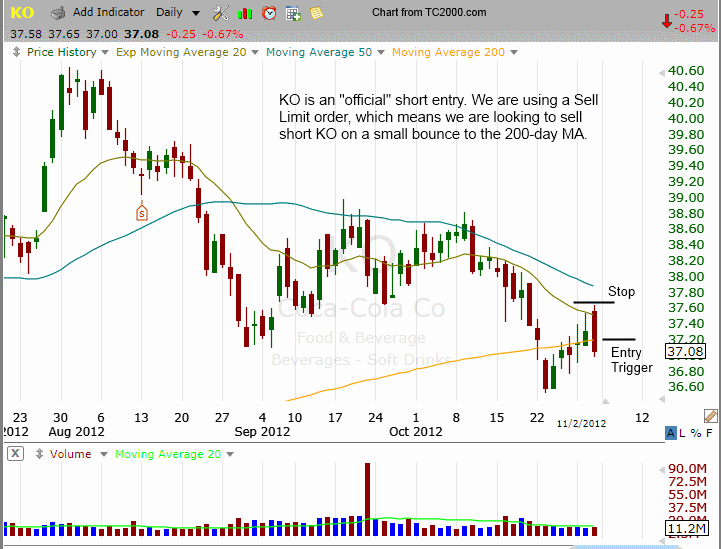The height and width of the screenshot is (549, 721).
Task: Click the Sep 2012 date axis label
Action: pos(262,432)
